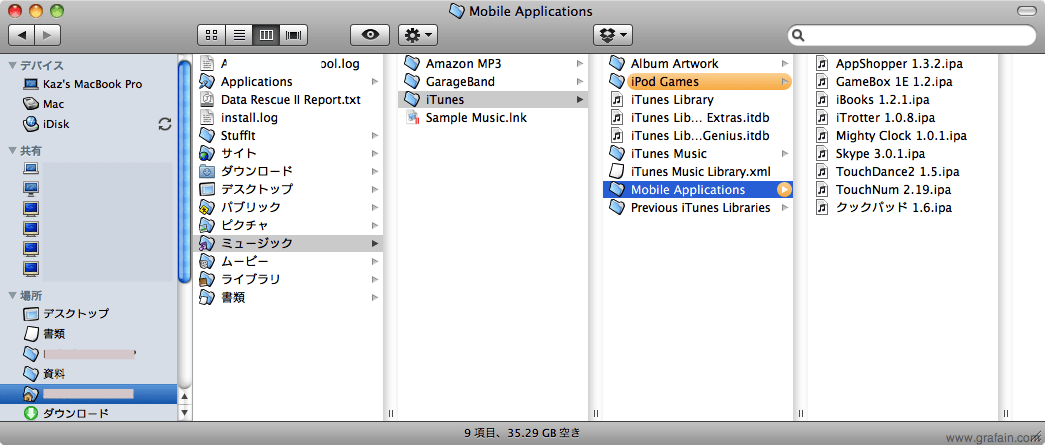Click the sidebar scroll down arrow
1045x445 pixels.
185,413
